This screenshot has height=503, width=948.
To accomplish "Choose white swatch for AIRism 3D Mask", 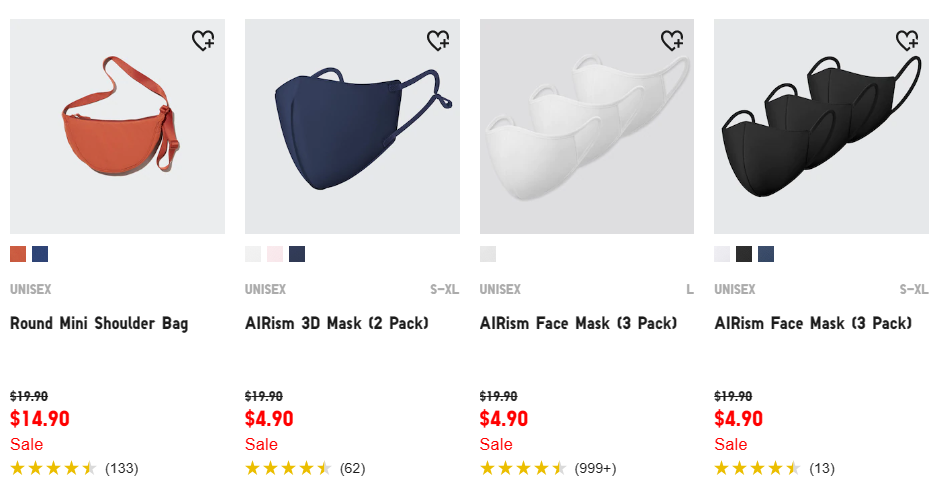I will click(x=253, y=254).
